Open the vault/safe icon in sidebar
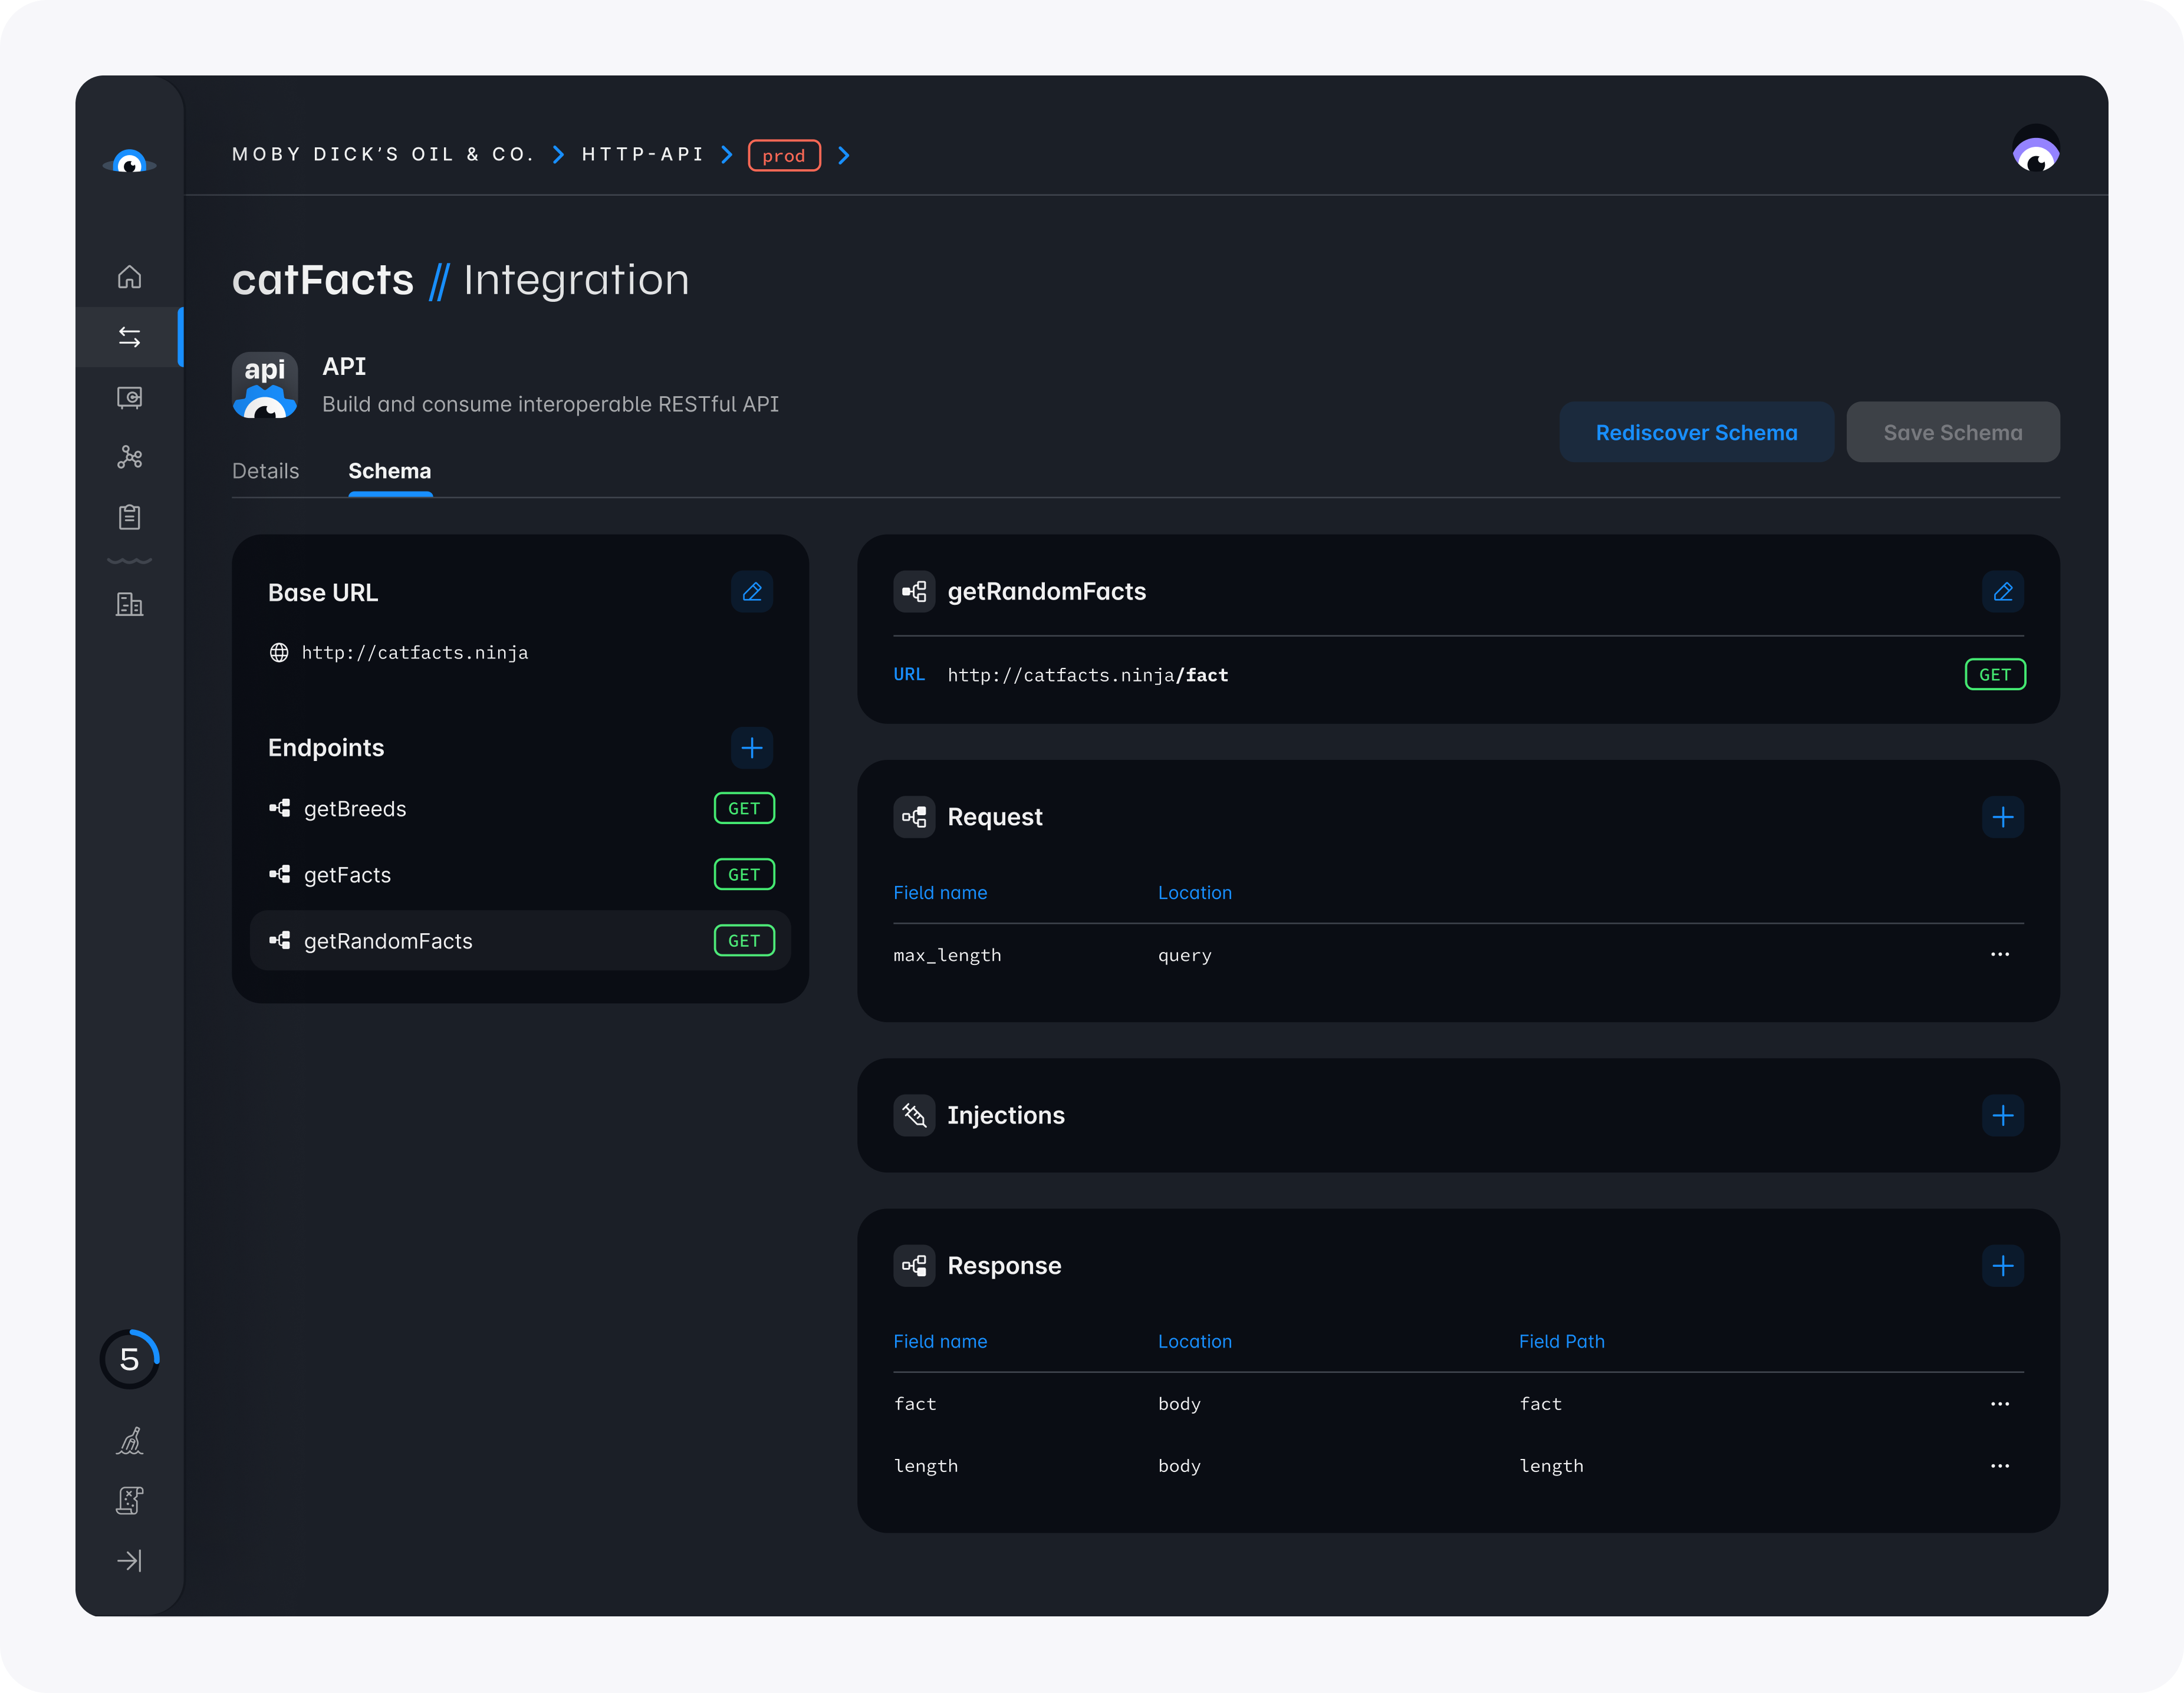This screenshot has height=1693, width=2184. click(129, 397)
